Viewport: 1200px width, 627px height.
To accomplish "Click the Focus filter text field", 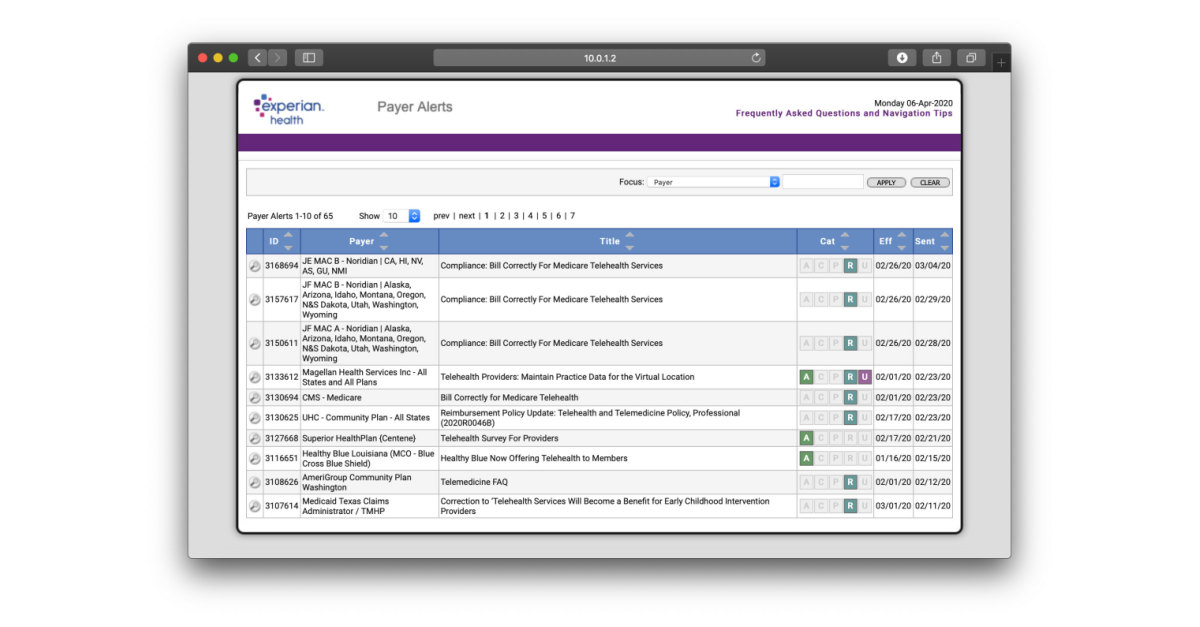I will click(822, 181).
